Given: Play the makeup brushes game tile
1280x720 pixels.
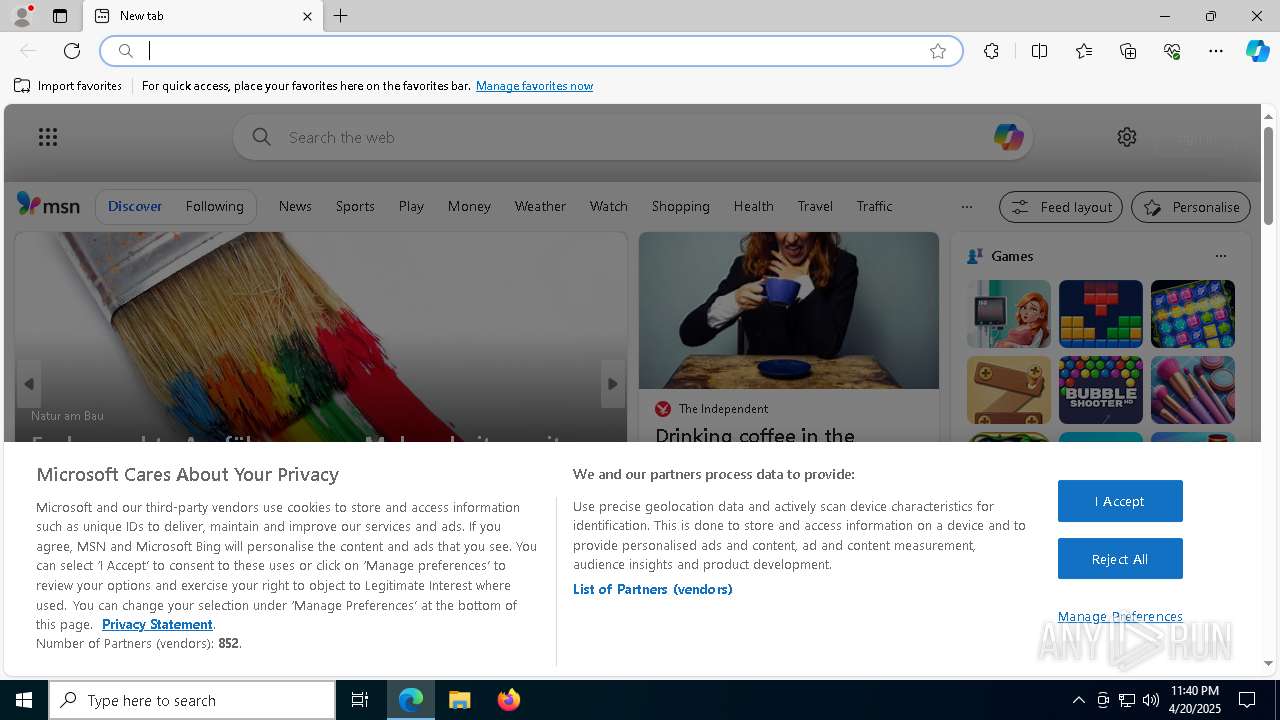Looking at the screenshot, I should [1192, 390].
